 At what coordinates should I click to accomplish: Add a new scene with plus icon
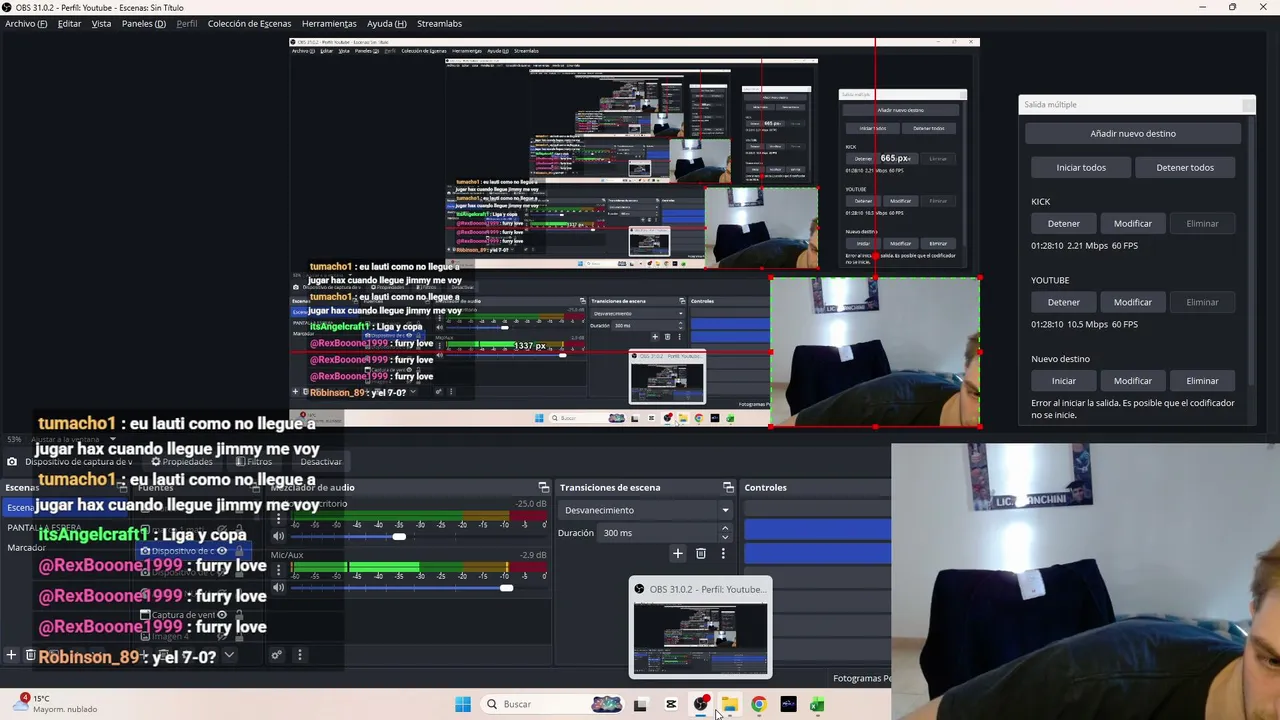point(11,655)
